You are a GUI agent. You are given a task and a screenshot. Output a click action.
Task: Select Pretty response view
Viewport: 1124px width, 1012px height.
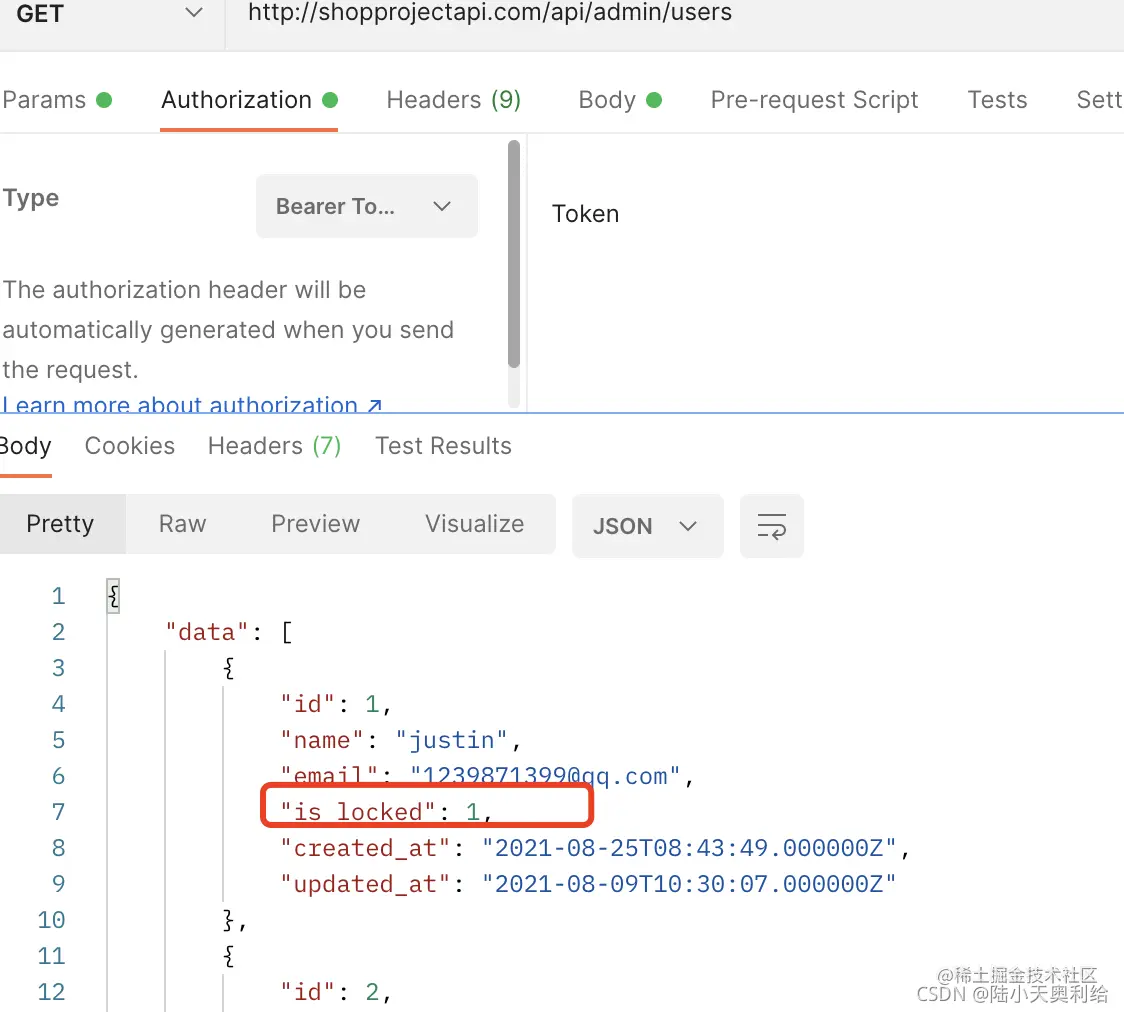(x=61, y=524)
